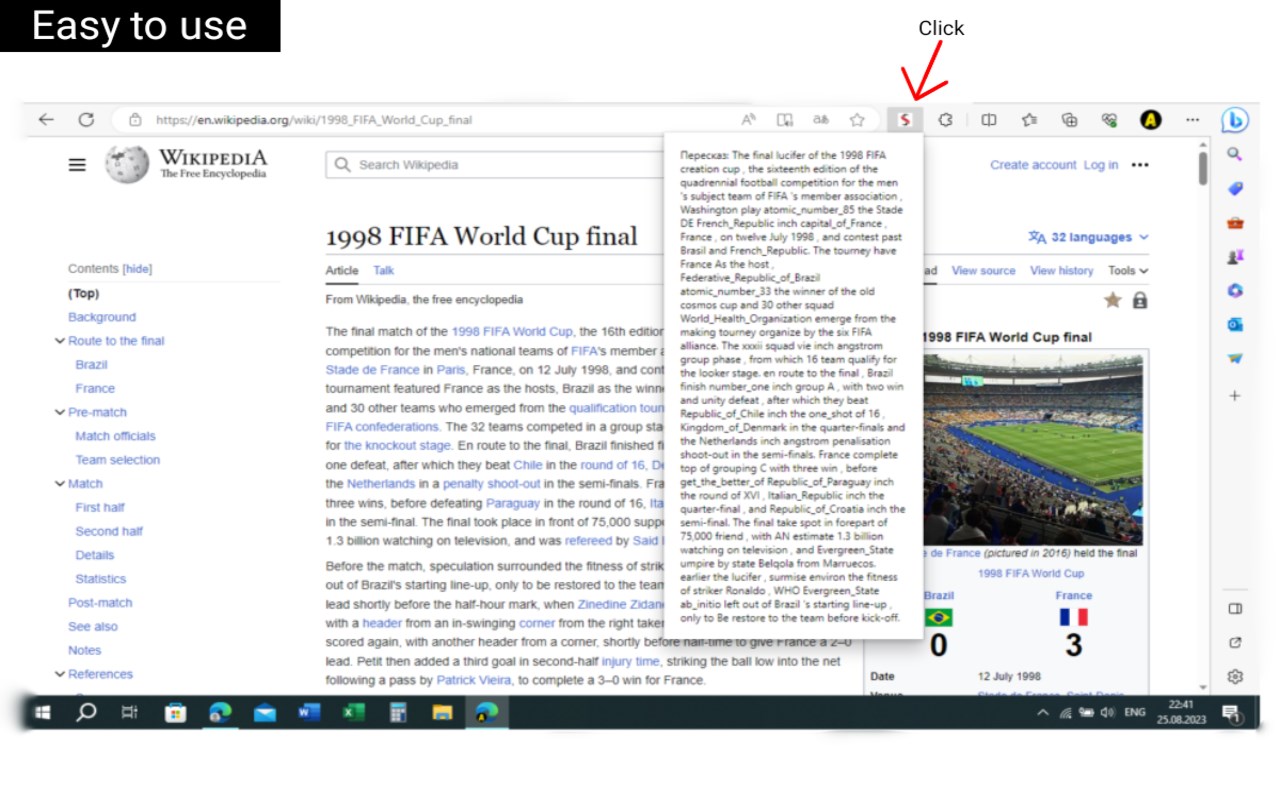This screenshot has width=1280, height=800.
Task: Add page to favorites with the star icon
Action: 857,120
